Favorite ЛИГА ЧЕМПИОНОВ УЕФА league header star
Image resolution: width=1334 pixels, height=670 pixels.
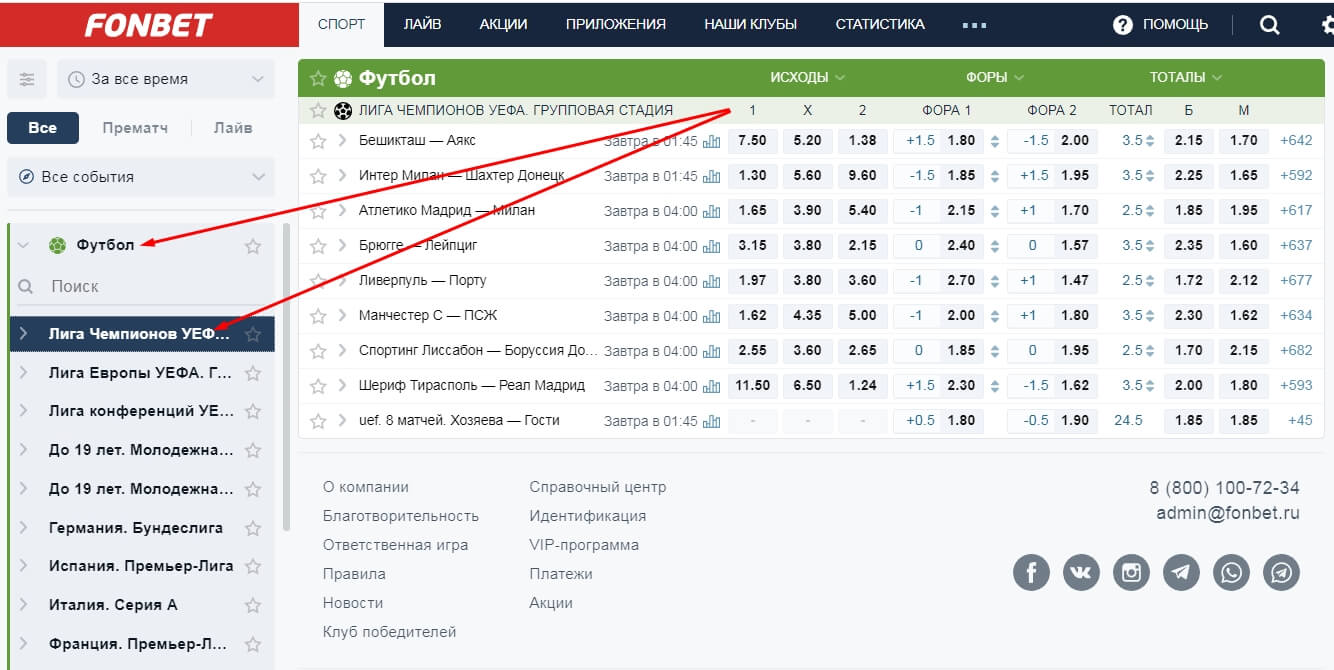click(x=318, y=111)
